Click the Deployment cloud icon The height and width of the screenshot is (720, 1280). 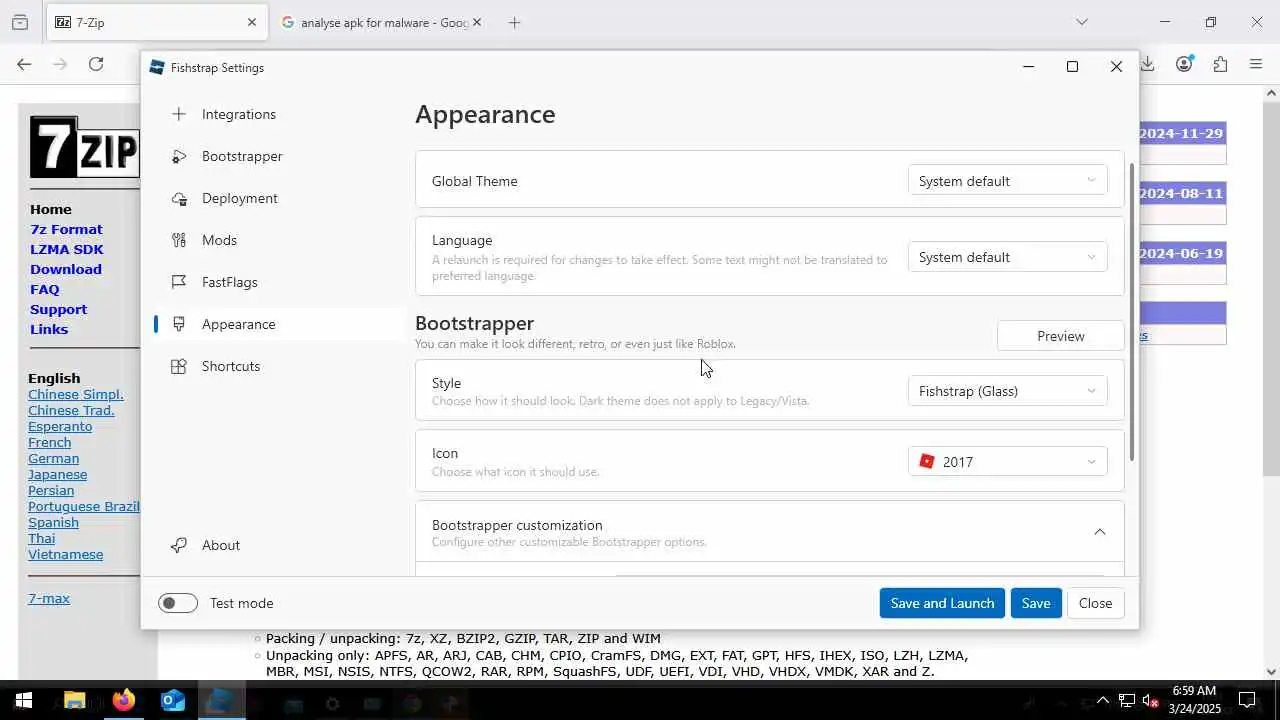pos(179,198)
